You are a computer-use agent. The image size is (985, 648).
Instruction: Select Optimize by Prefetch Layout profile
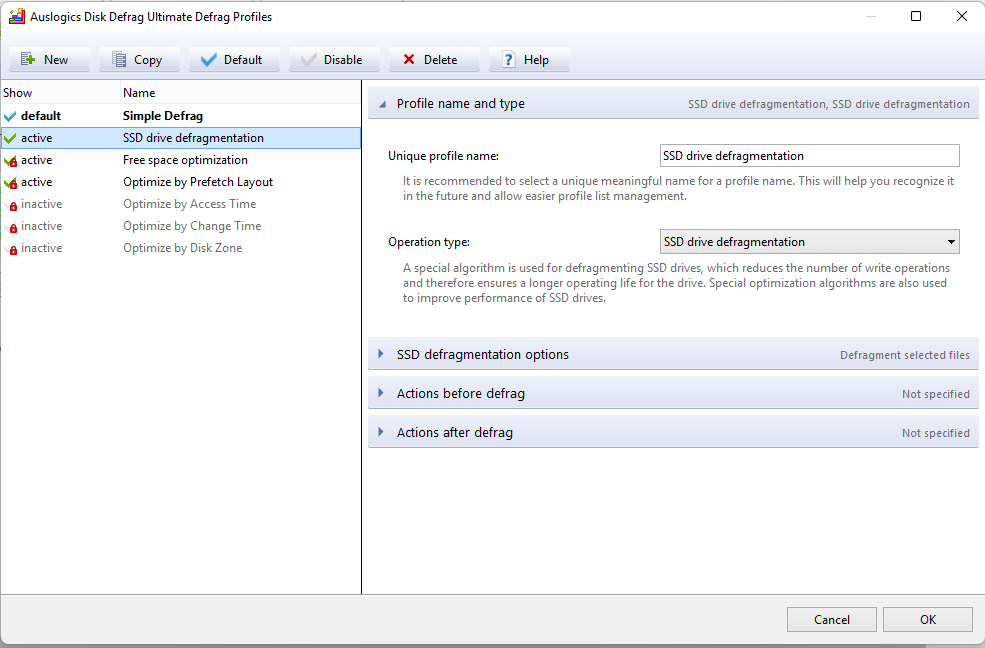pyautogui.click(x=181, y=182)
